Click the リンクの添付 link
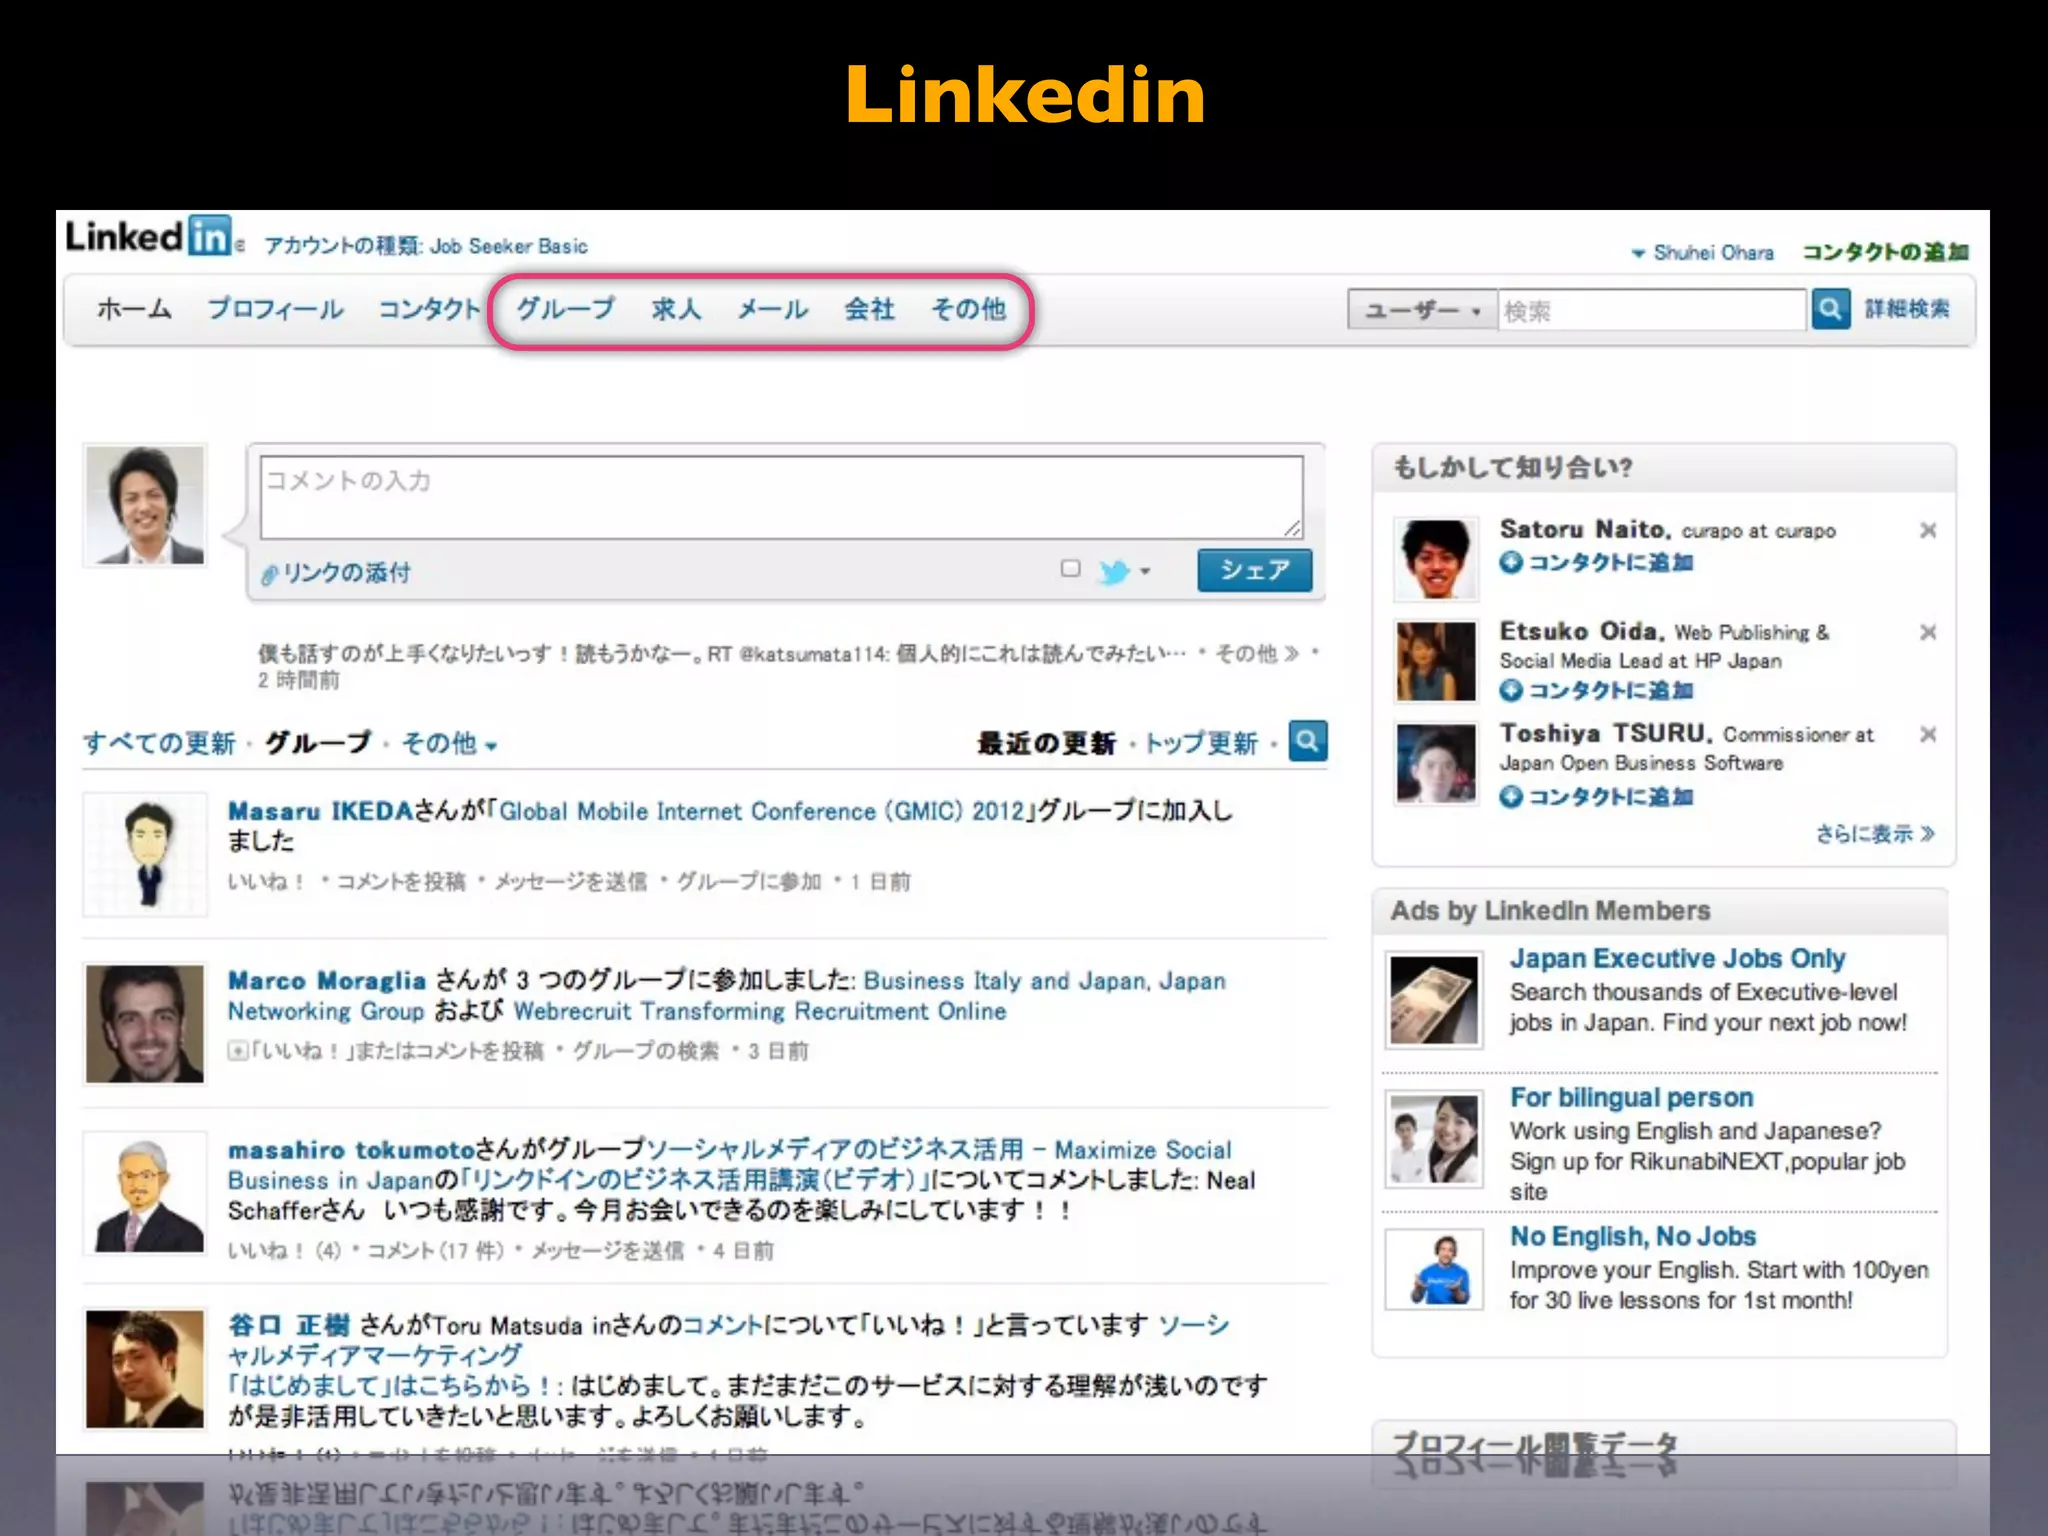The height and width of the screenshot is (1536, 2048). pyautogui.click(x=346, y=573)
